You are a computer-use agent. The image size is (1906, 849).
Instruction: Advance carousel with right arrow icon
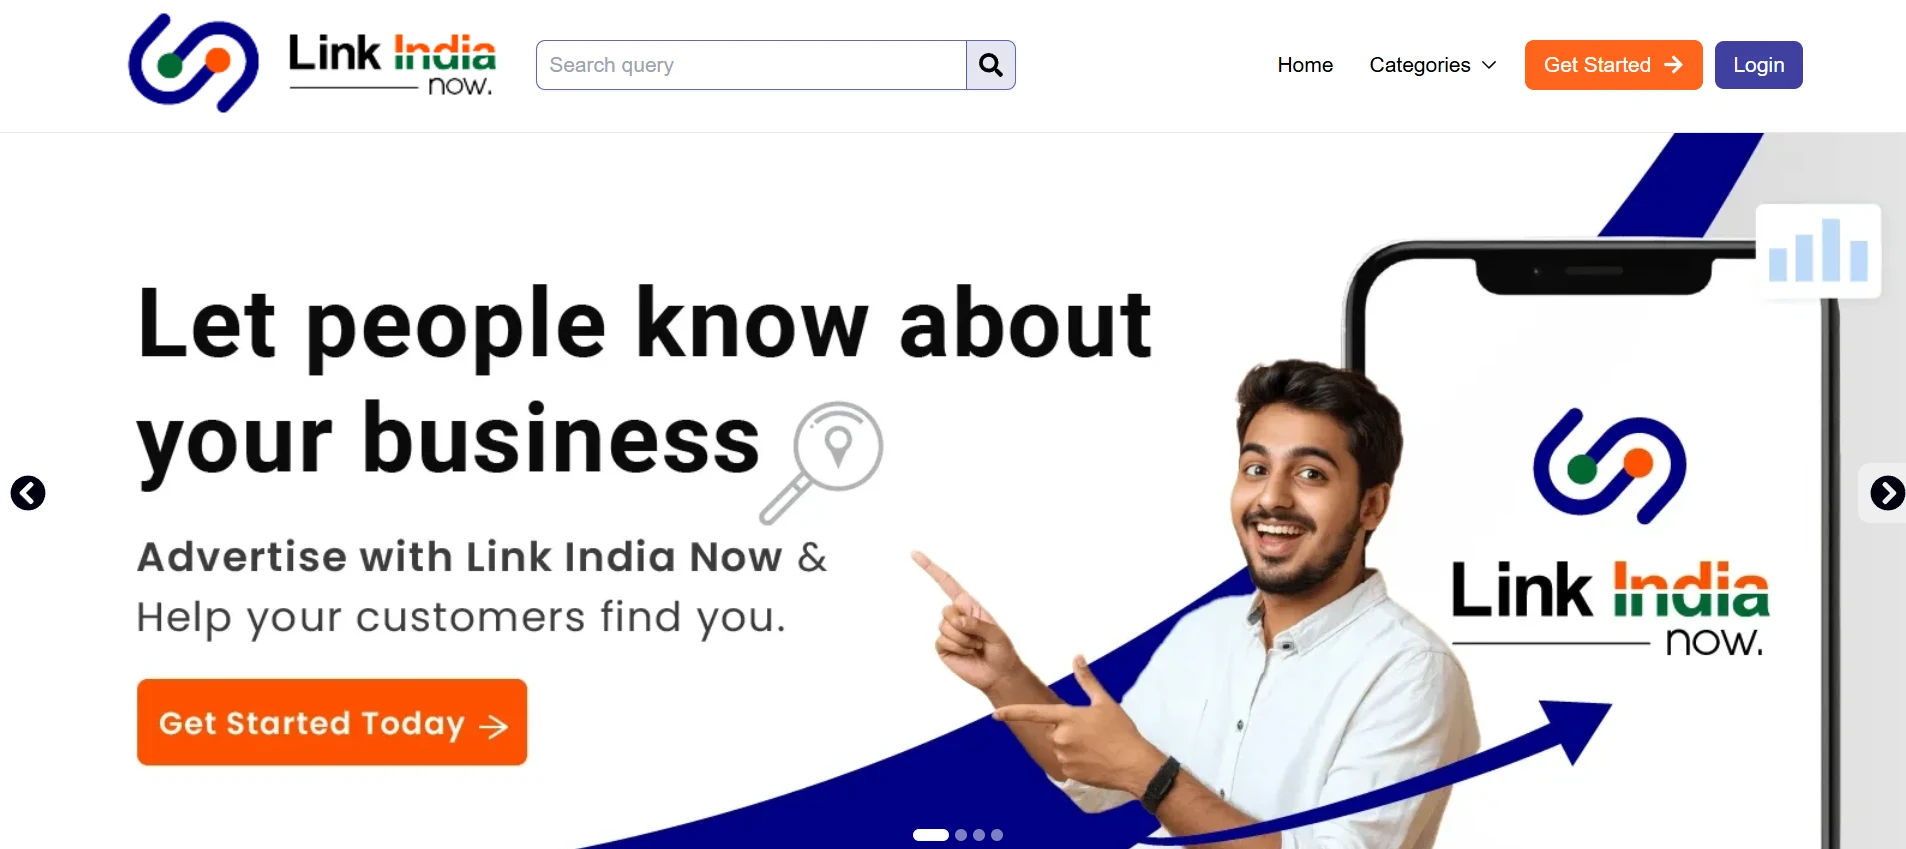coord(1887,493)
